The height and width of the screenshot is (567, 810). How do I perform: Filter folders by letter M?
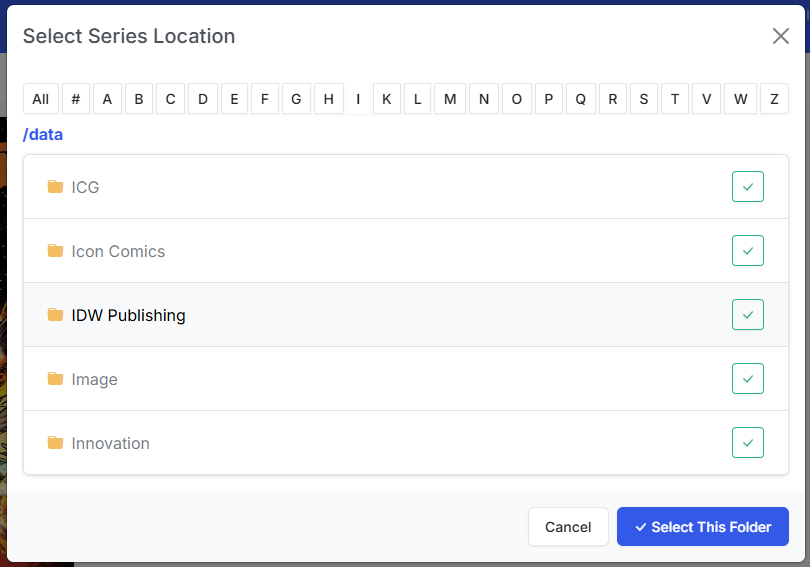(450, 99)
